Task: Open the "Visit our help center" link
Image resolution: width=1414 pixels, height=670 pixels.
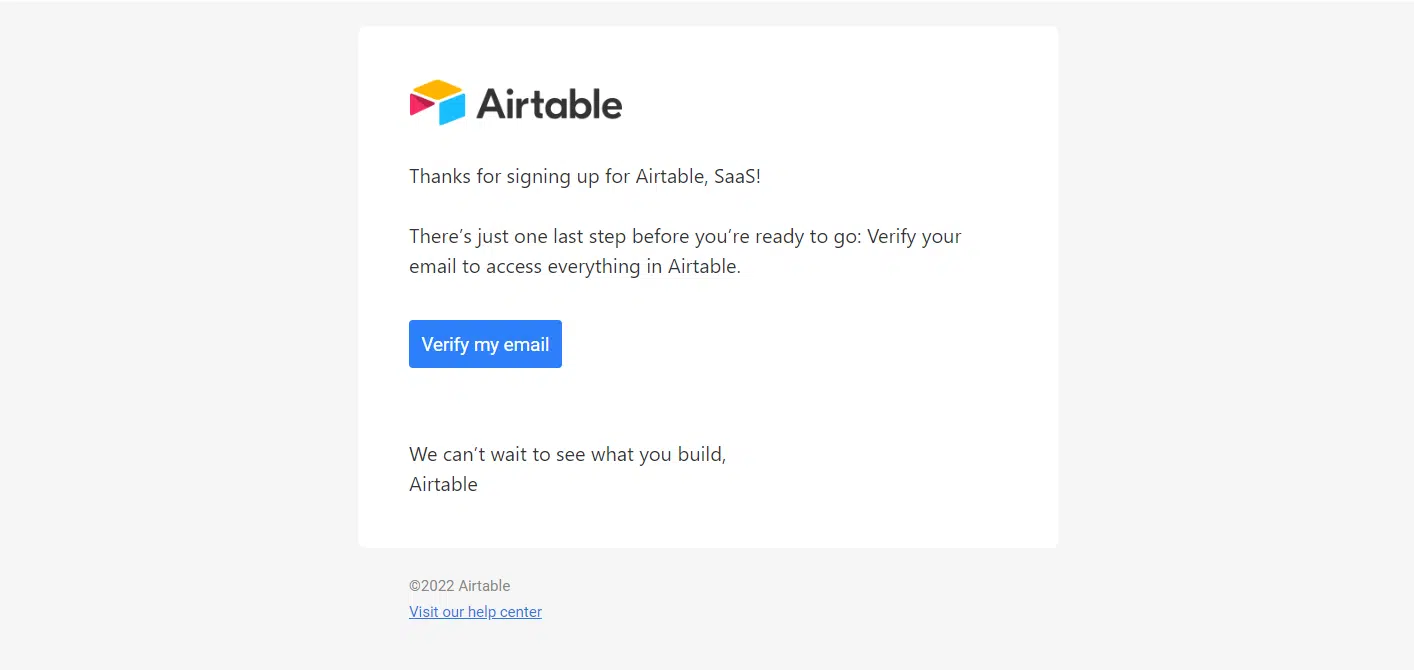Action: coord(475,612)
